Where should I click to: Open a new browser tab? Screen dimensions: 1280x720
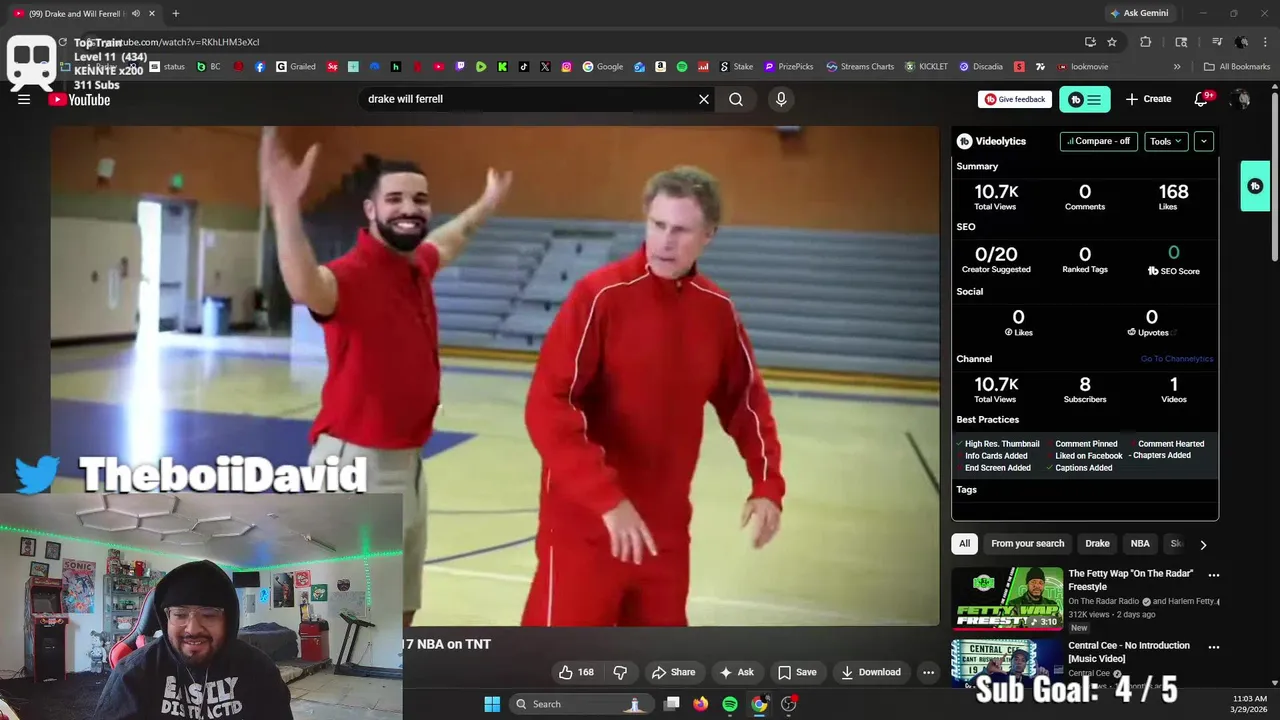pyautogui.click(x=176, y=14)
